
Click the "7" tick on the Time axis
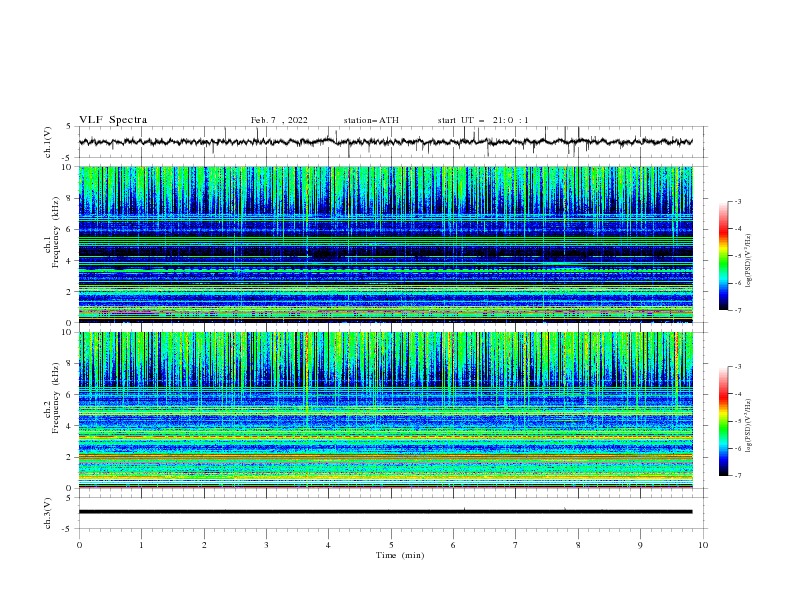point(516,545)
